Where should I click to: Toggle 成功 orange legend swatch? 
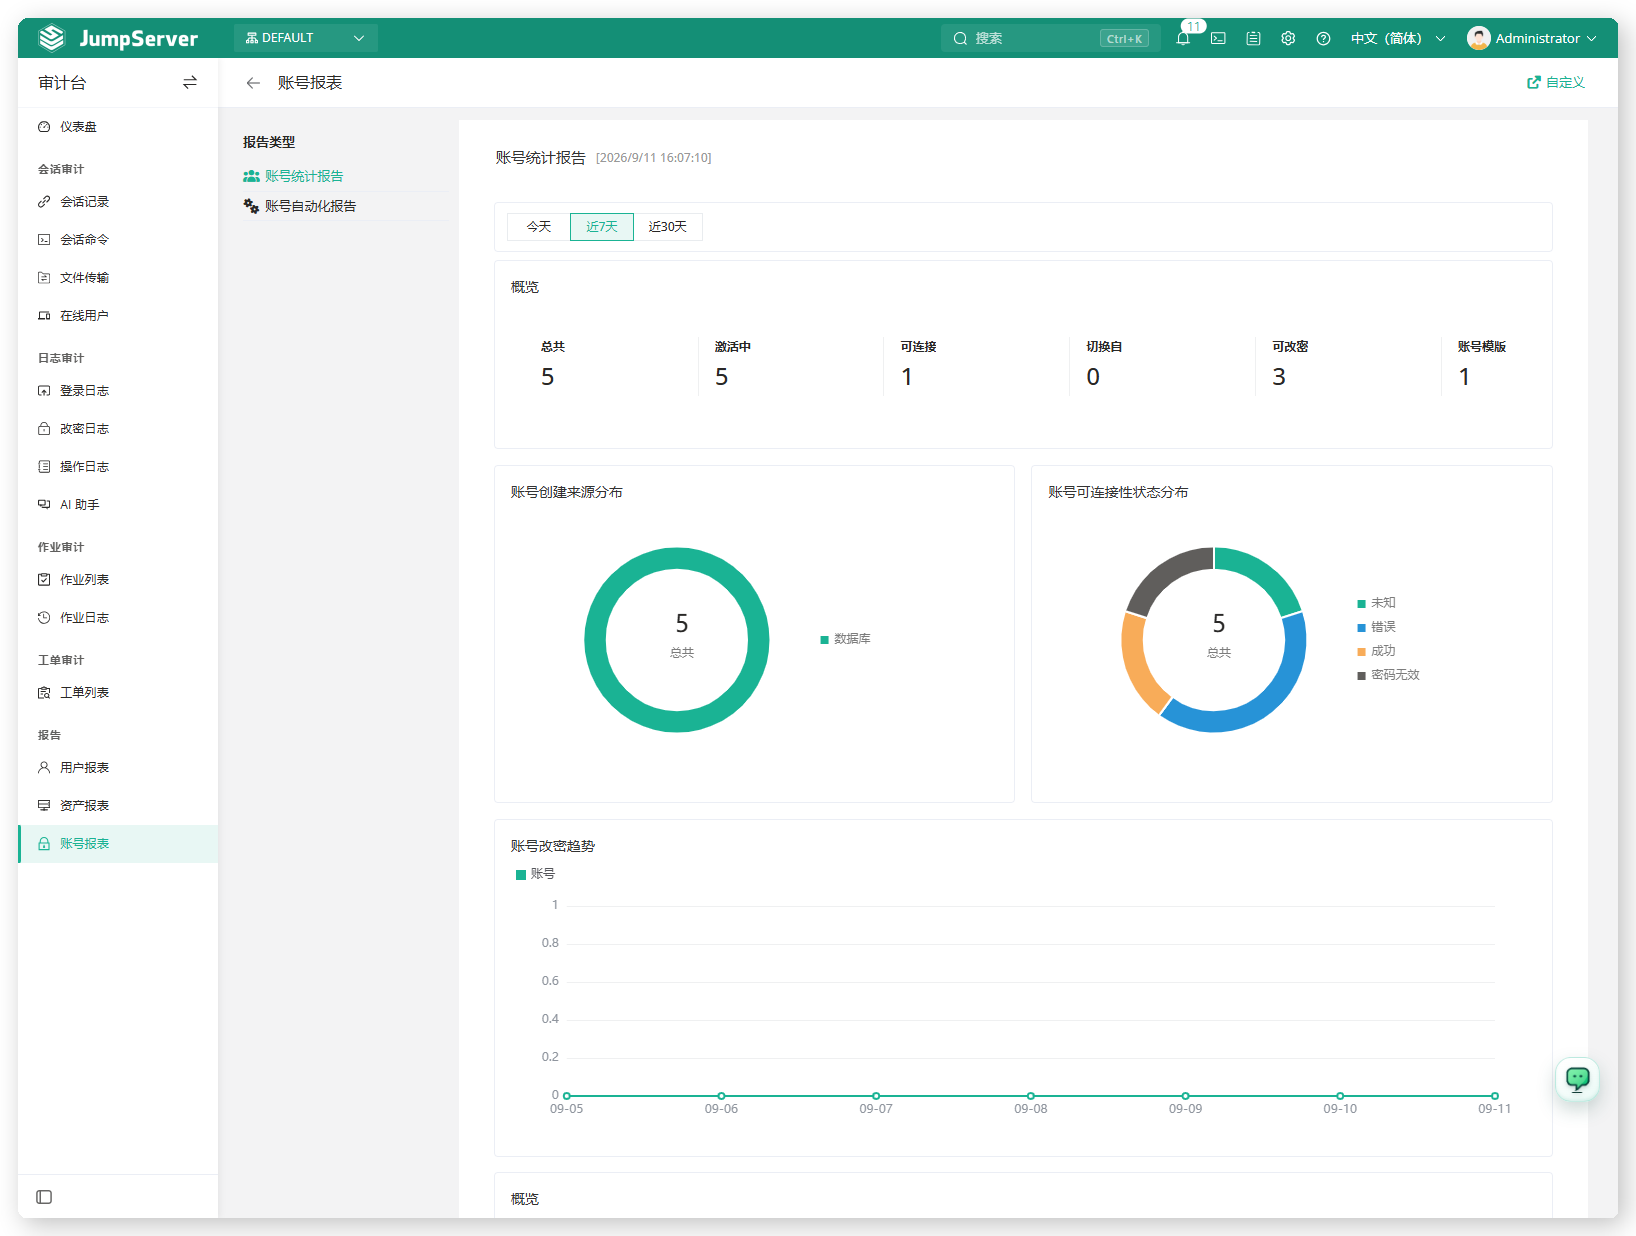pos(1361,652)
